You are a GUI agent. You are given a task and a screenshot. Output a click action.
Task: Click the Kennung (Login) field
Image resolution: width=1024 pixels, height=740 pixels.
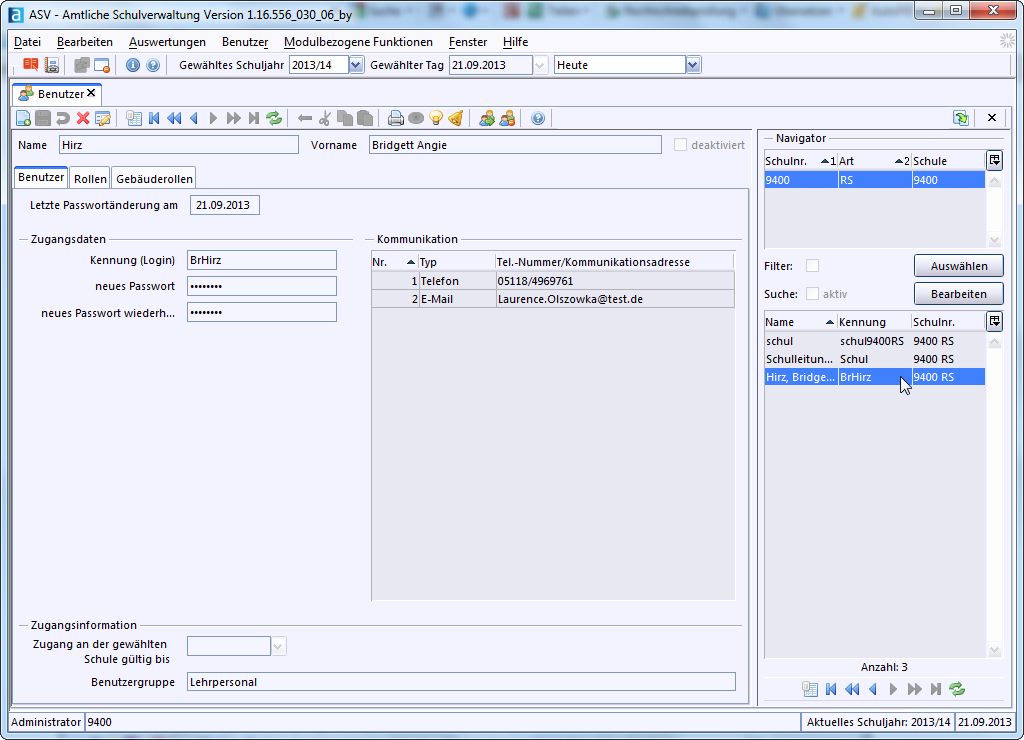coord(262,260)
